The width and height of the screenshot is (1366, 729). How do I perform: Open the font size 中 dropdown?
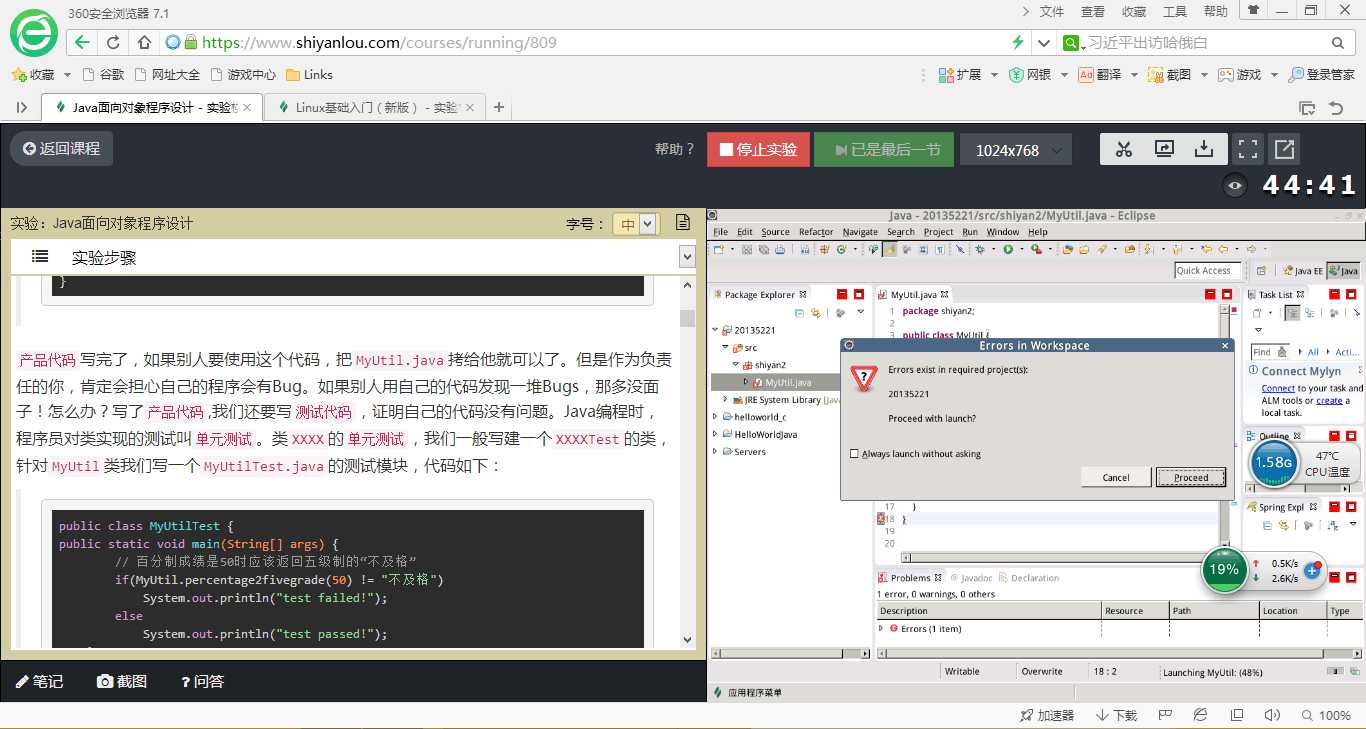[636, 224]
